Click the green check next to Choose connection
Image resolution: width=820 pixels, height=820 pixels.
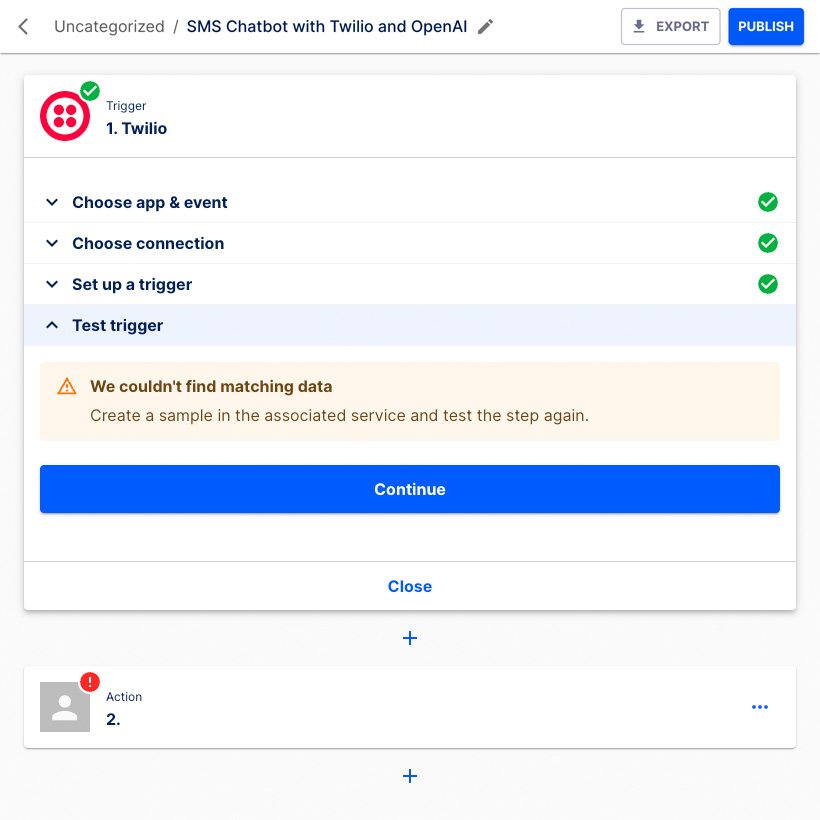coord(768,243)
